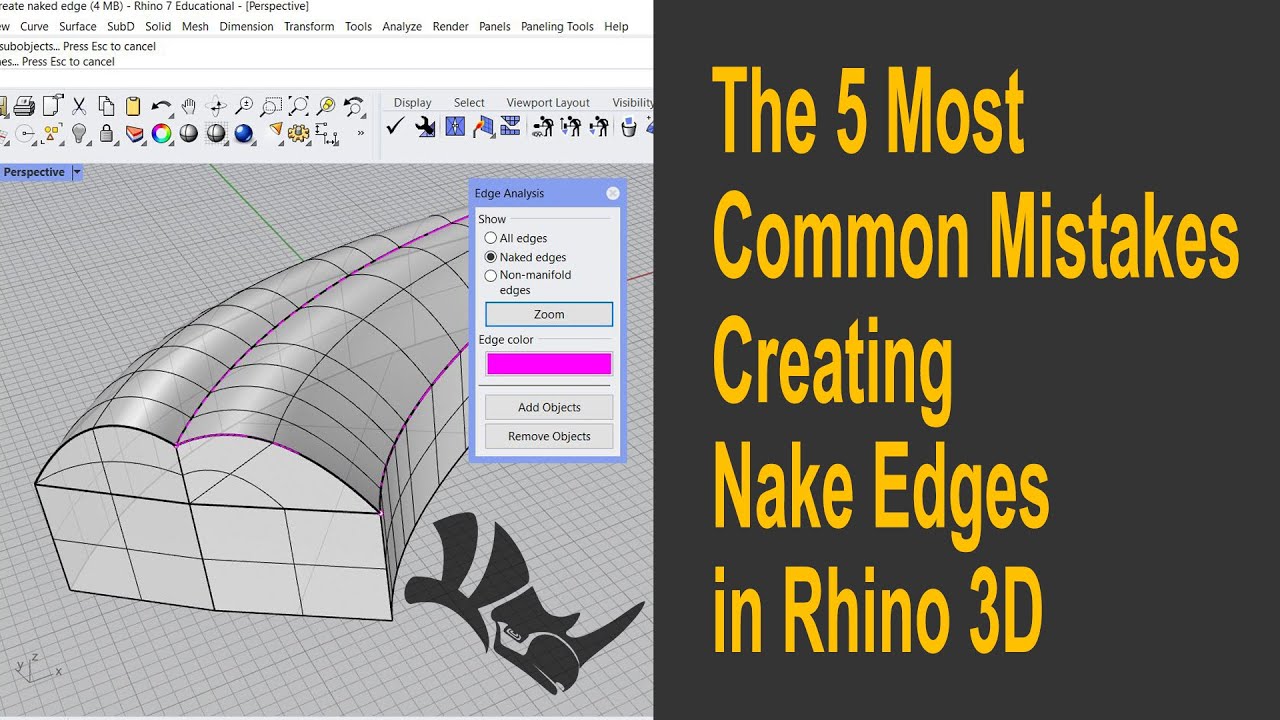
Task: Open the Surface menu
Action: [x=78, y=26]
